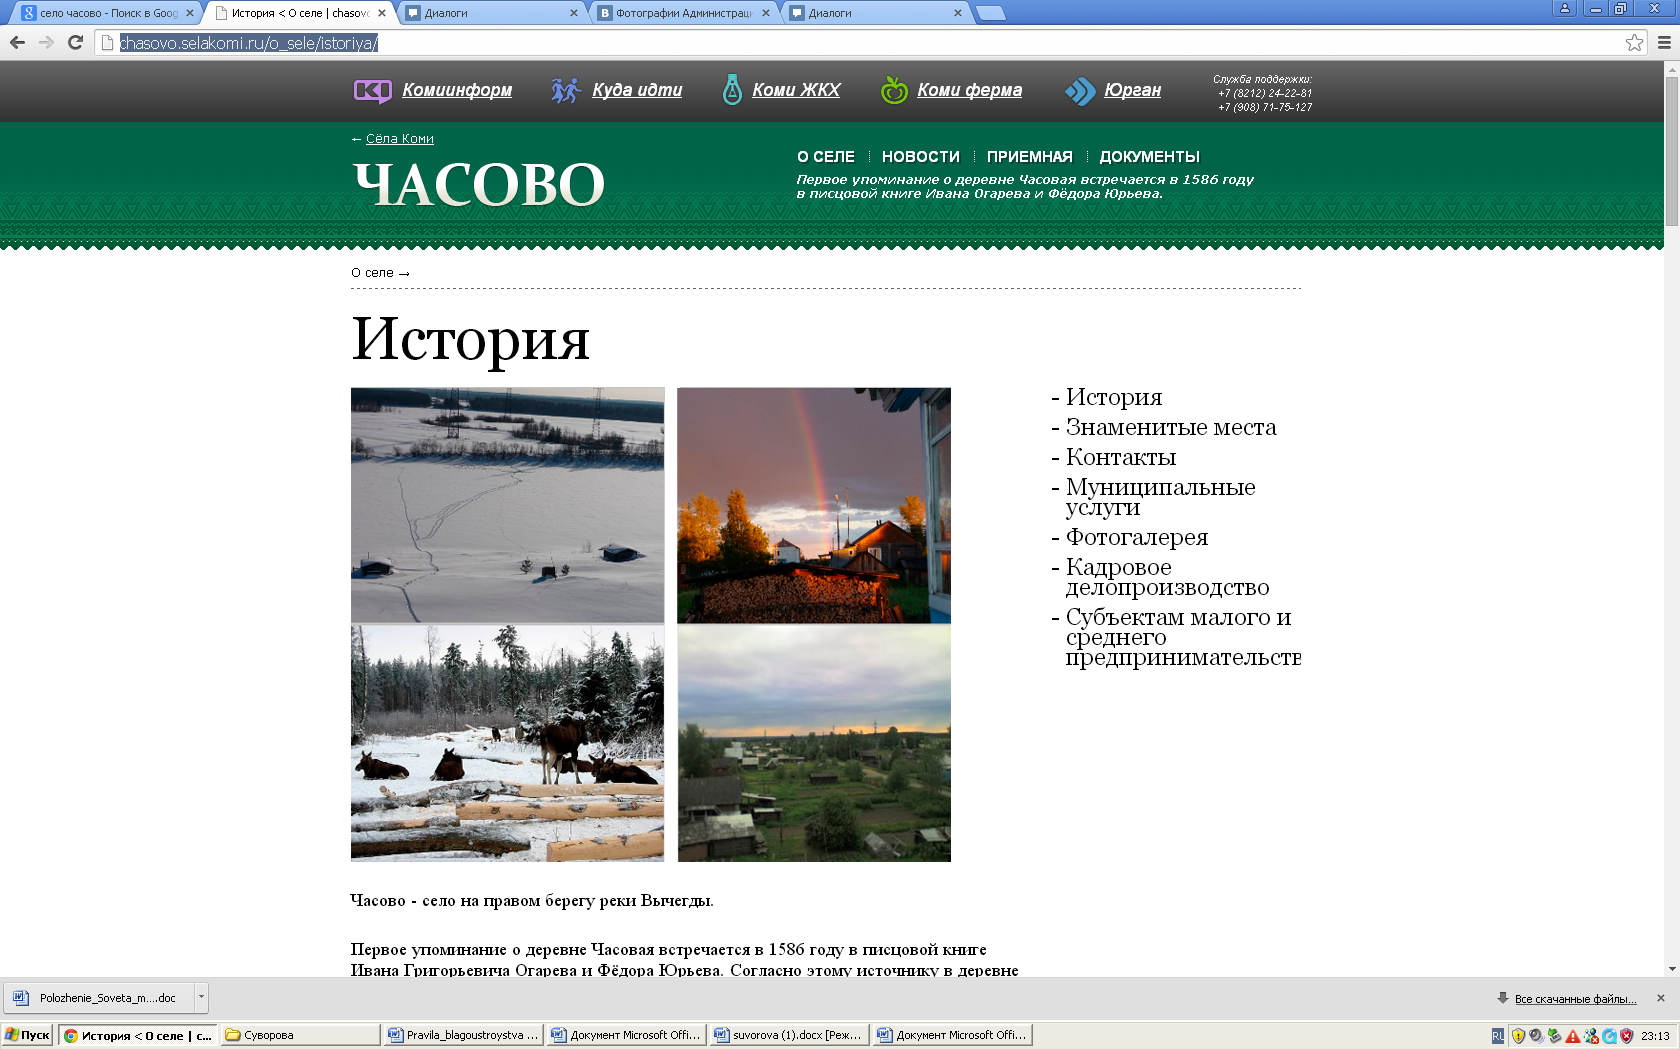This screenshot has width=1680, height=1050.
Task: Open История in the side menu
Action: pyautogui.click(x=1114, y=398)
